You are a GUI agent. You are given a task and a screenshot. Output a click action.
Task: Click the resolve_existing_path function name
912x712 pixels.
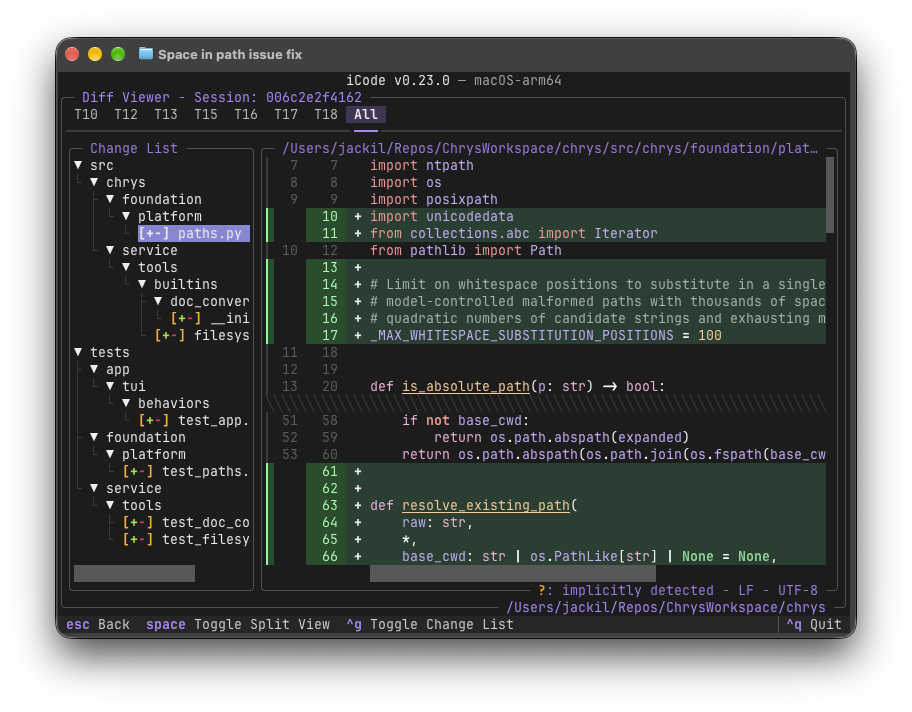click(x=486, y=505)
